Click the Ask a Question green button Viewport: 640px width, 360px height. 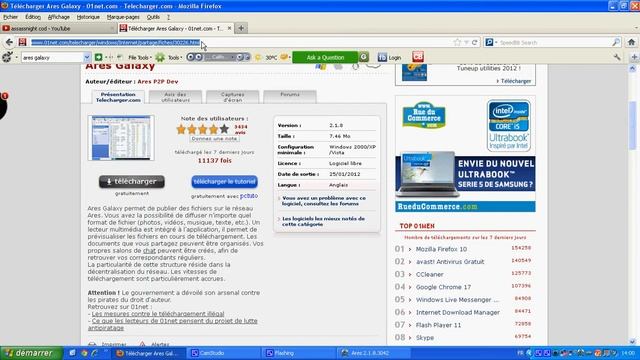tap(325, 57)
